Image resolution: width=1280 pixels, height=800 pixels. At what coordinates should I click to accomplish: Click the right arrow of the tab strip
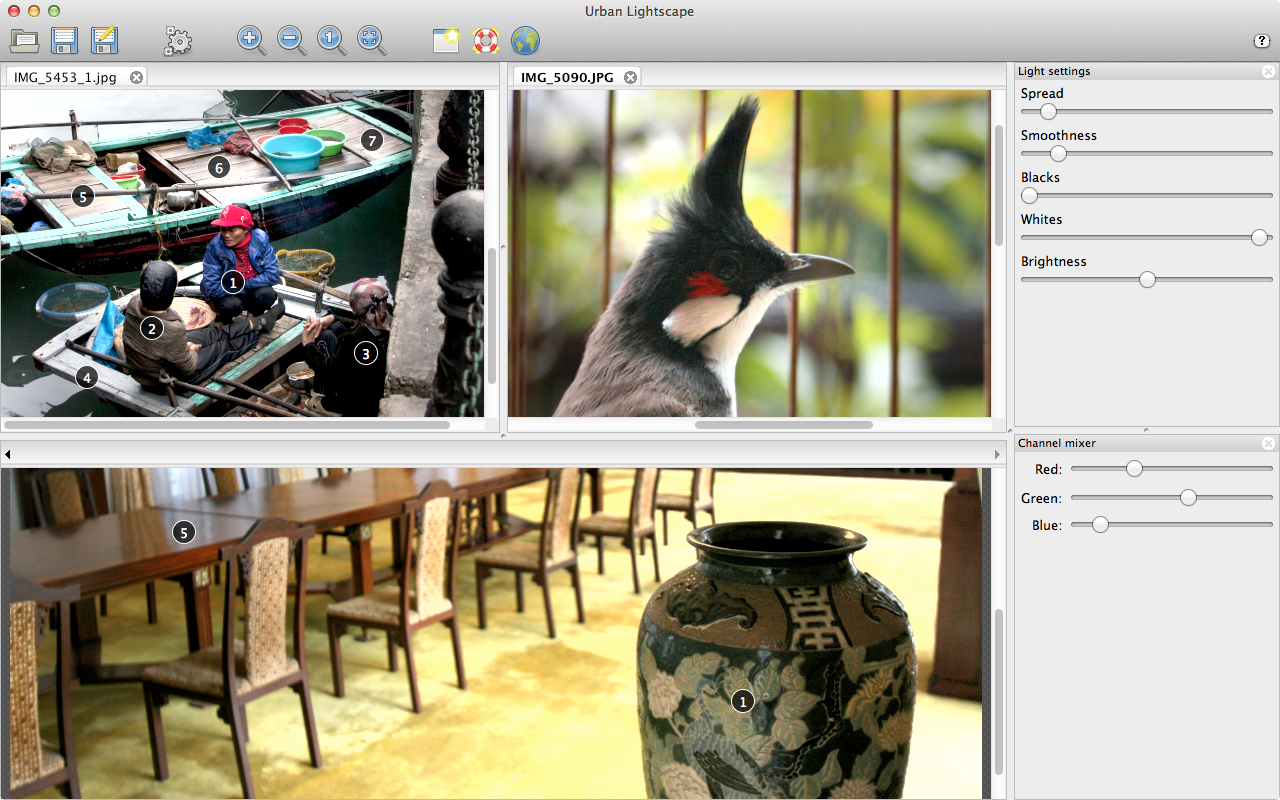[x=996, y=455]
